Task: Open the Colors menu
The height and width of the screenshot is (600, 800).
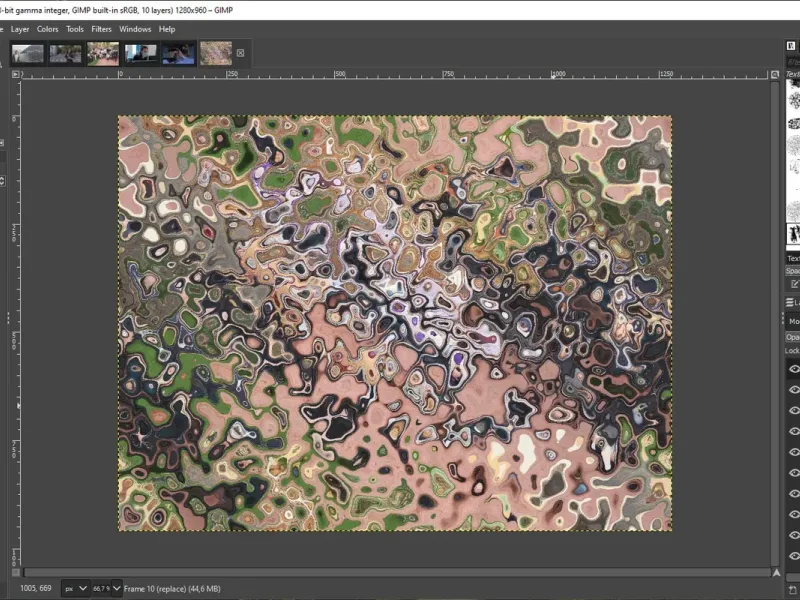Action: click(47, 29)
